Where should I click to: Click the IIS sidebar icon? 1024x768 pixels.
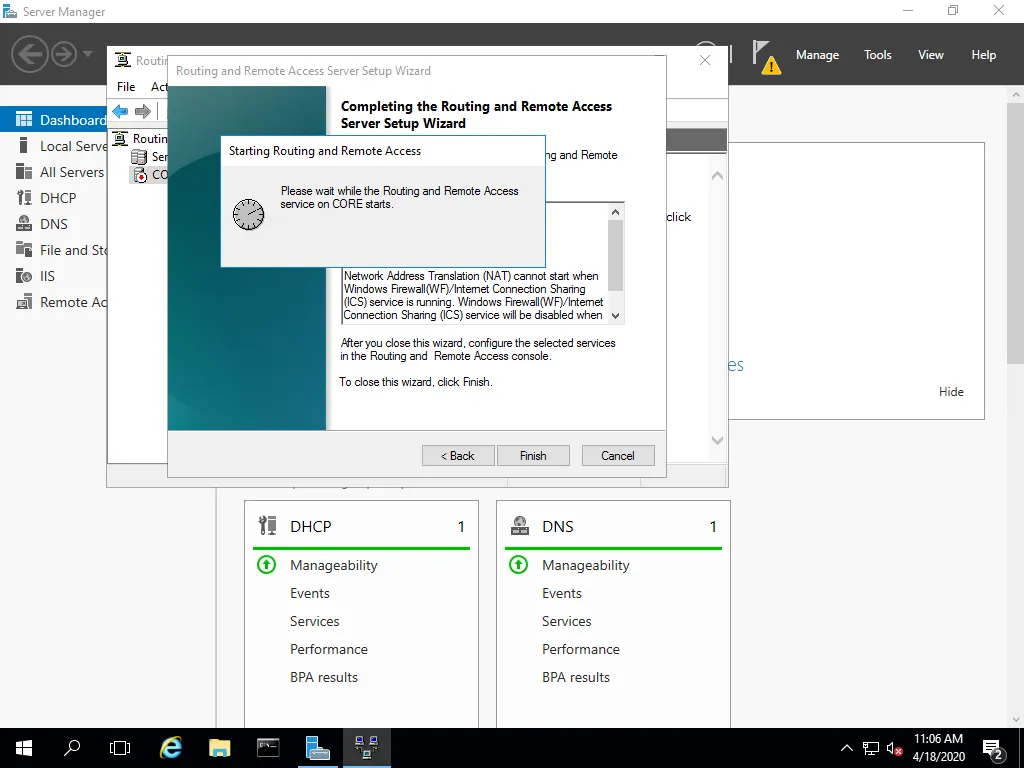(24, 276)
